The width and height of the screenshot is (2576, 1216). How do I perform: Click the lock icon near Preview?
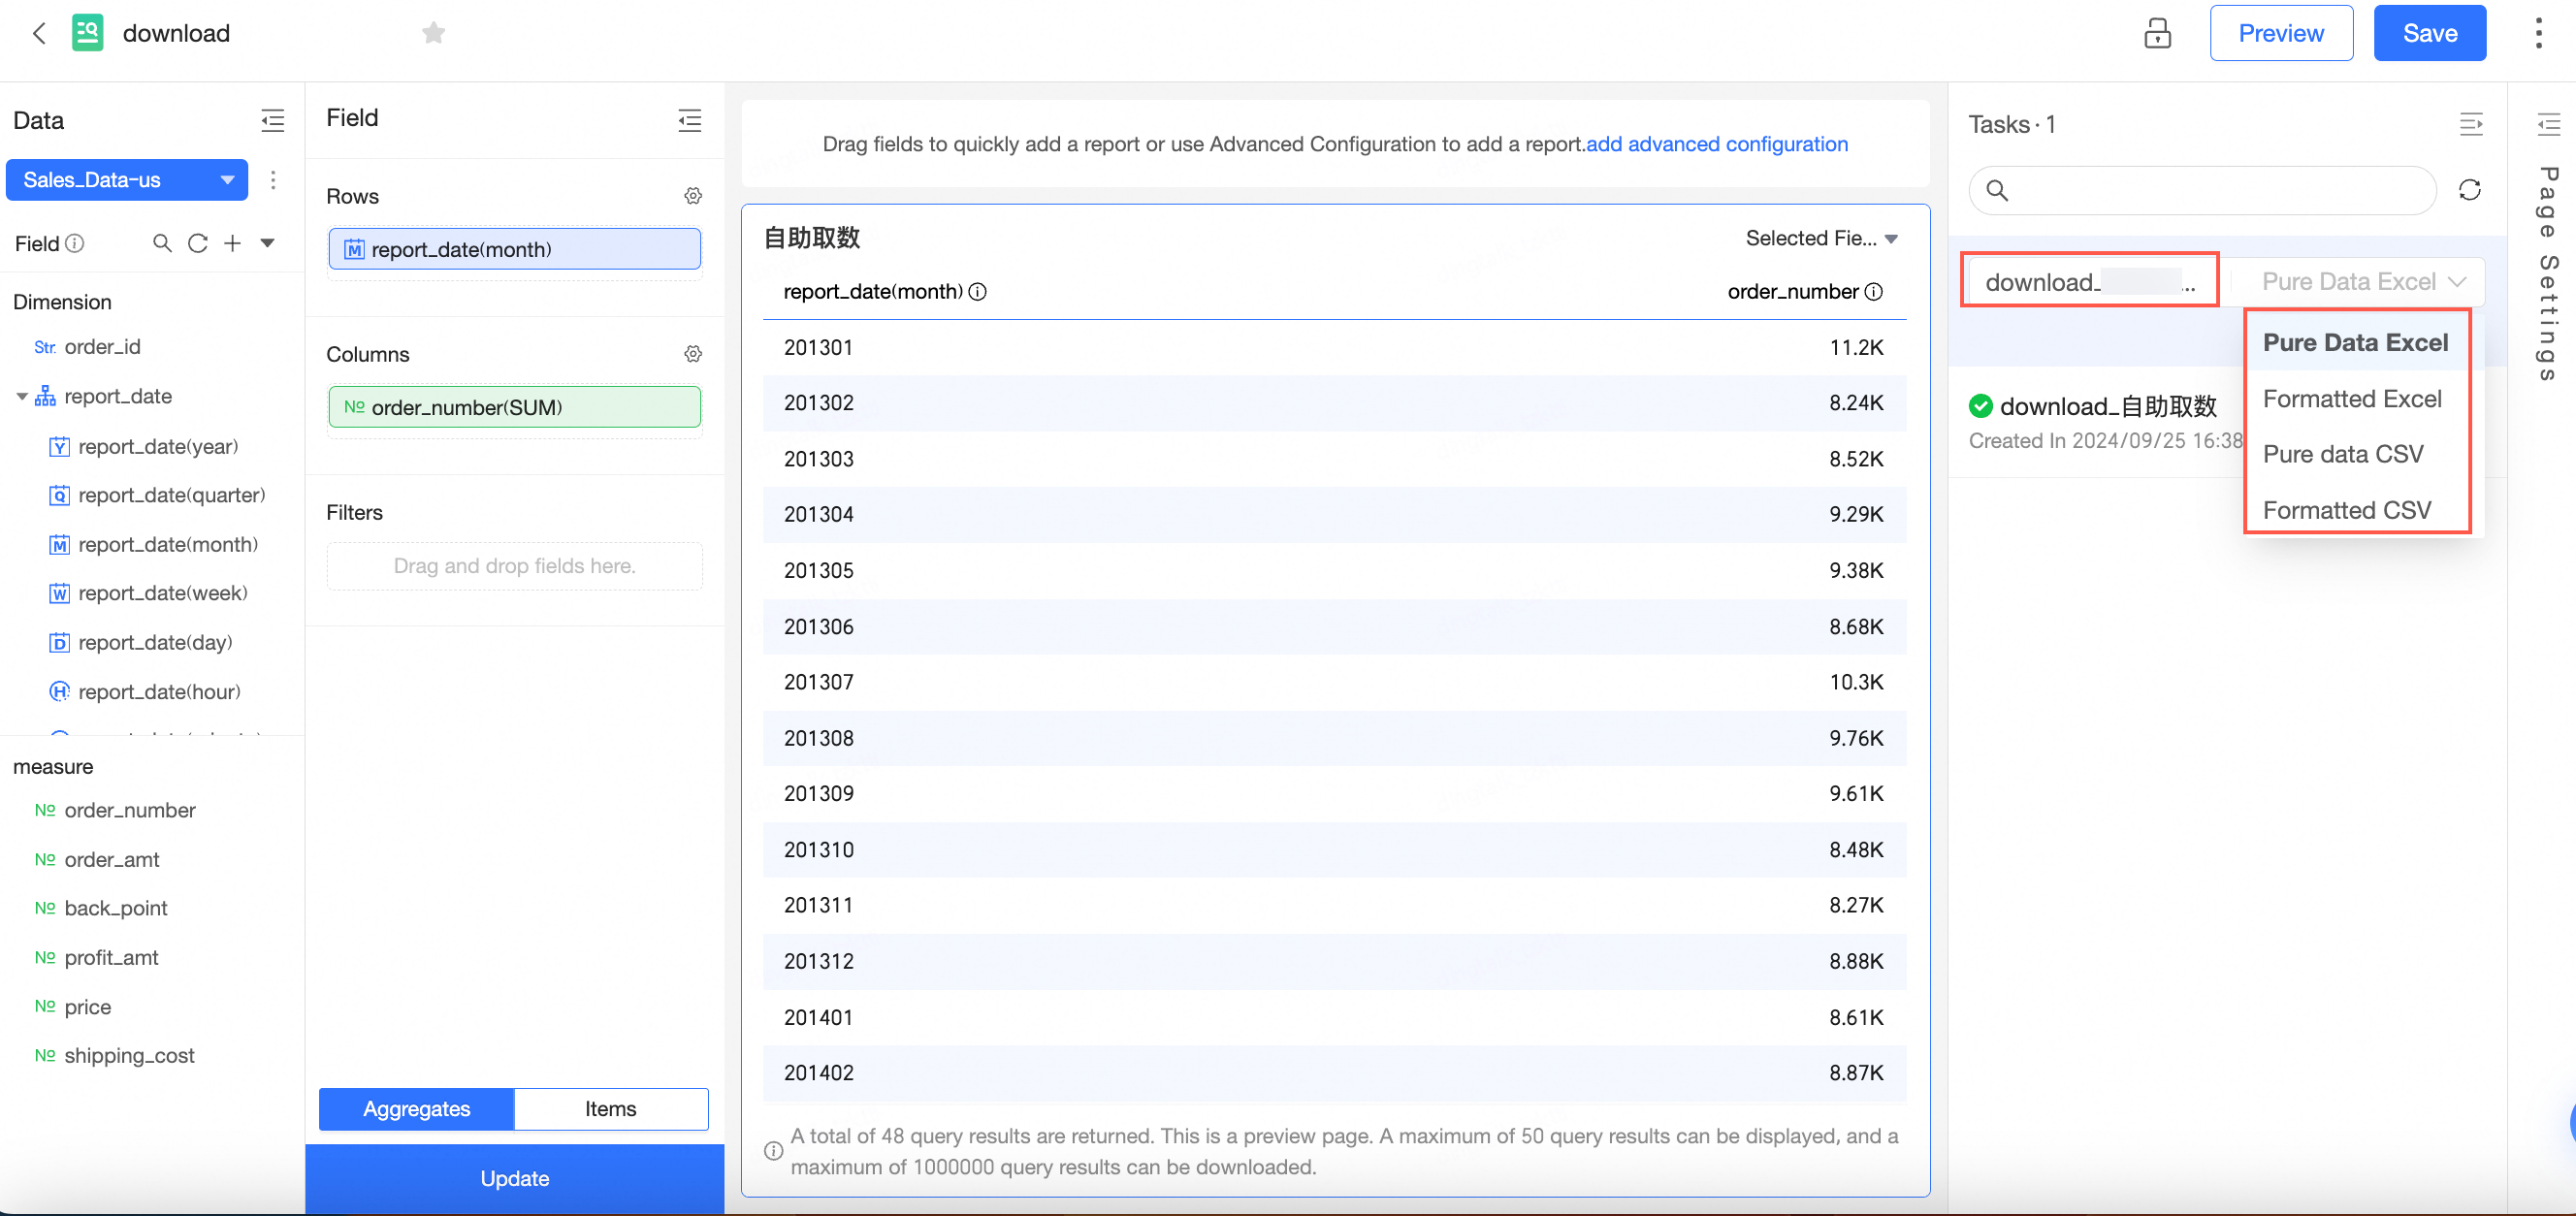click(x=2157, y=33)
